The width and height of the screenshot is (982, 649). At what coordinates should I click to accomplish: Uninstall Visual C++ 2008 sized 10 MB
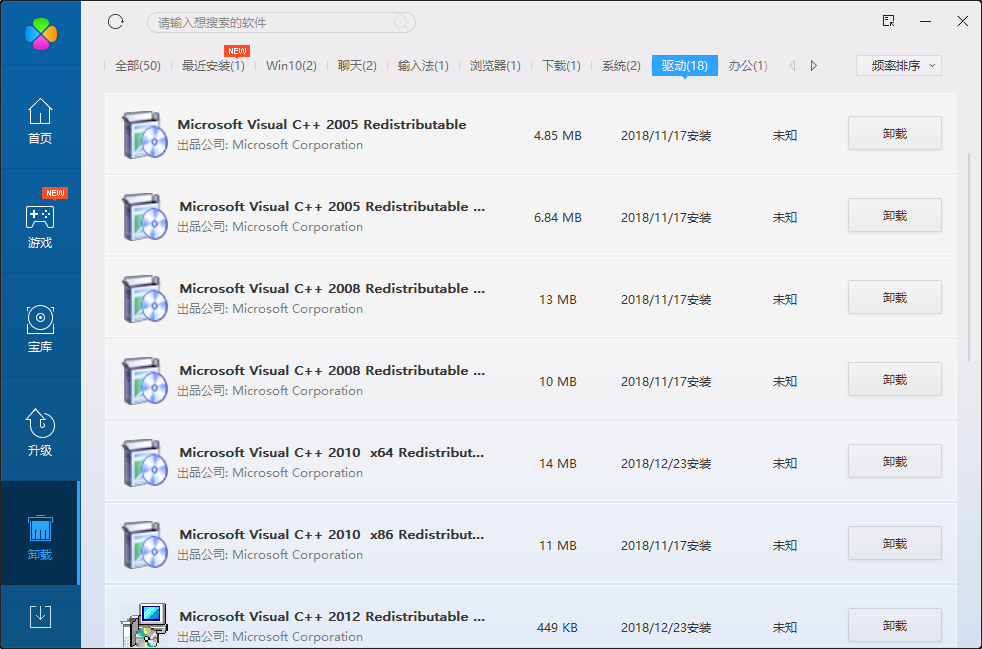pyautogui.click(x=894, y=380)
